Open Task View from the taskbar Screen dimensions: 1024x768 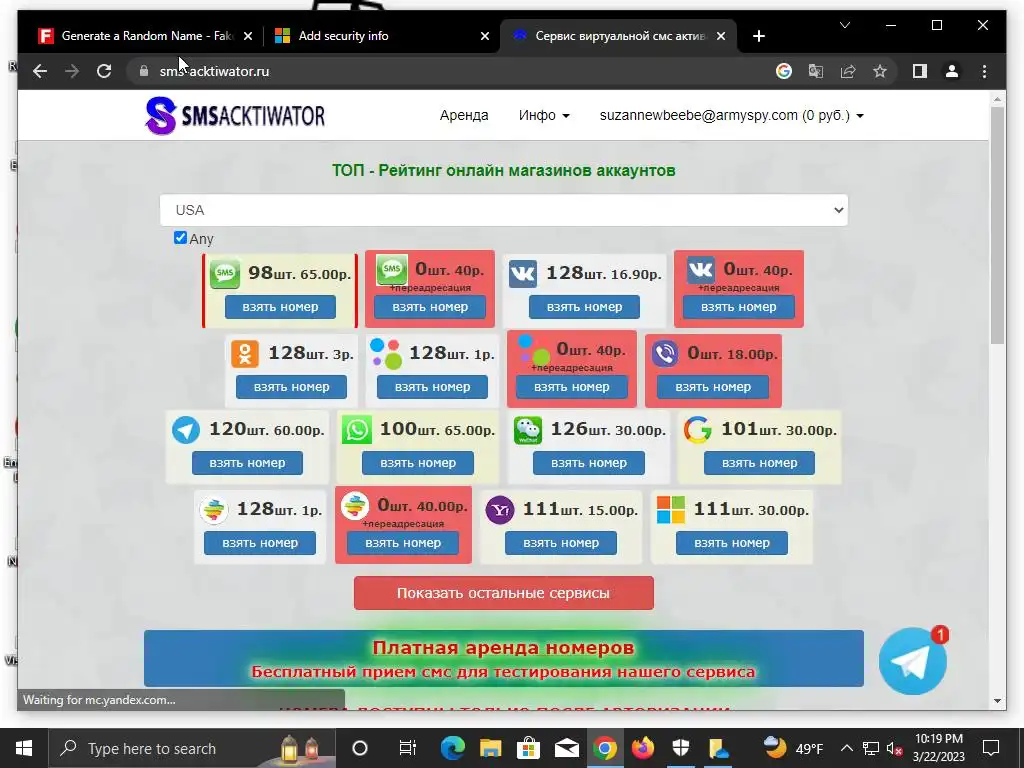point(408,748)
